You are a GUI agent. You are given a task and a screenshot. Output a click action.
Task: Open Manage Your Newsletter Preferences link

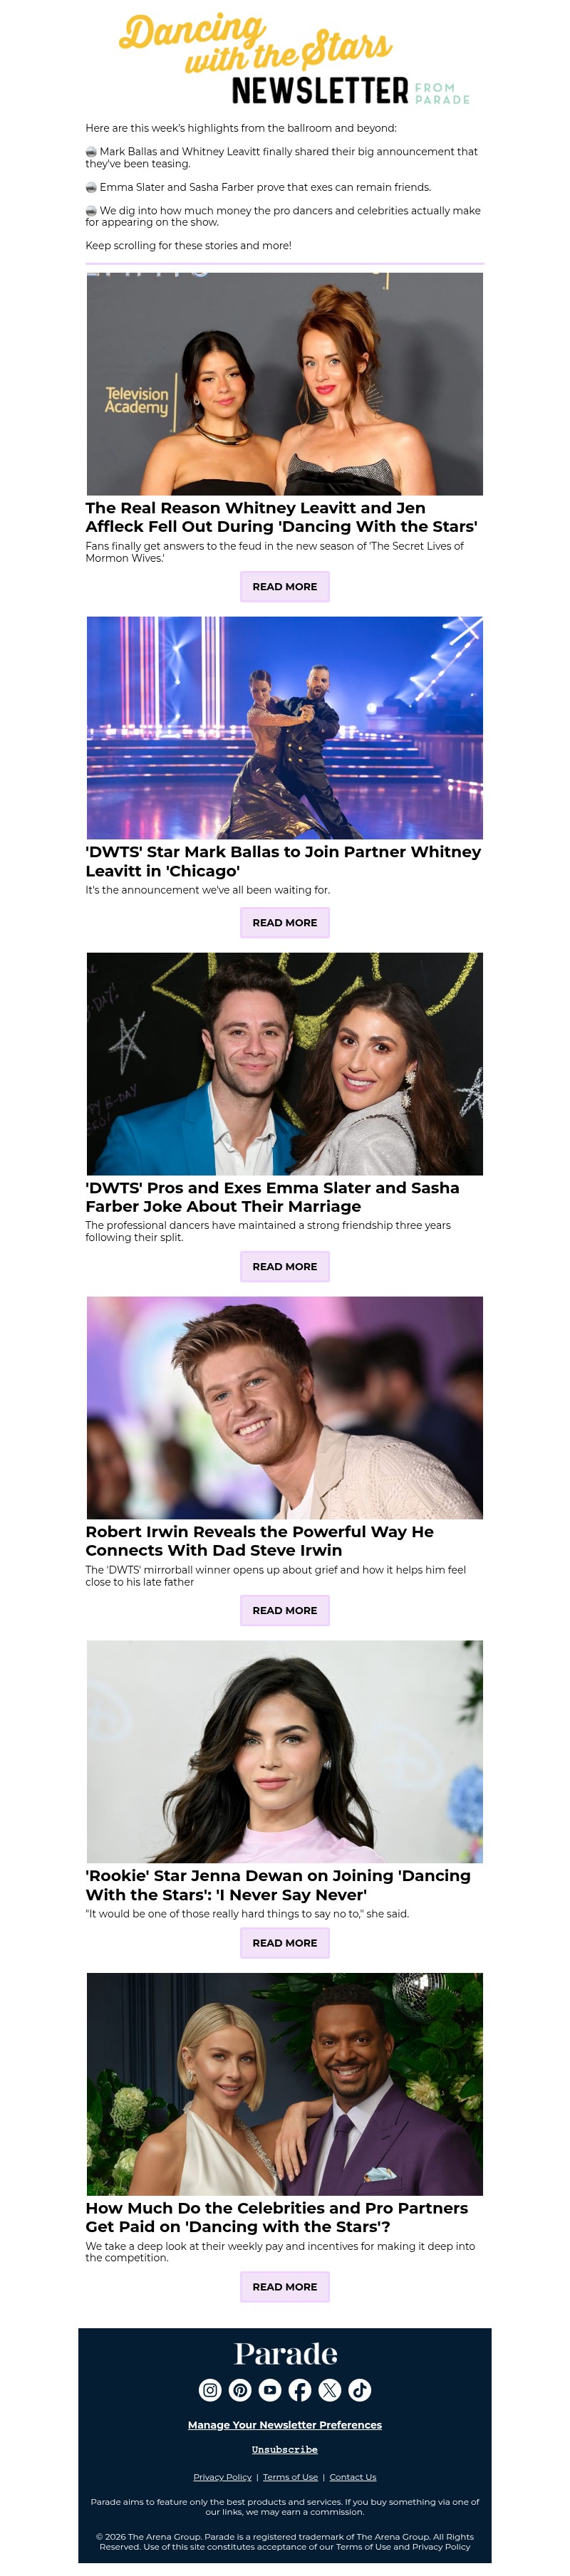click(x=285, y=2425)
